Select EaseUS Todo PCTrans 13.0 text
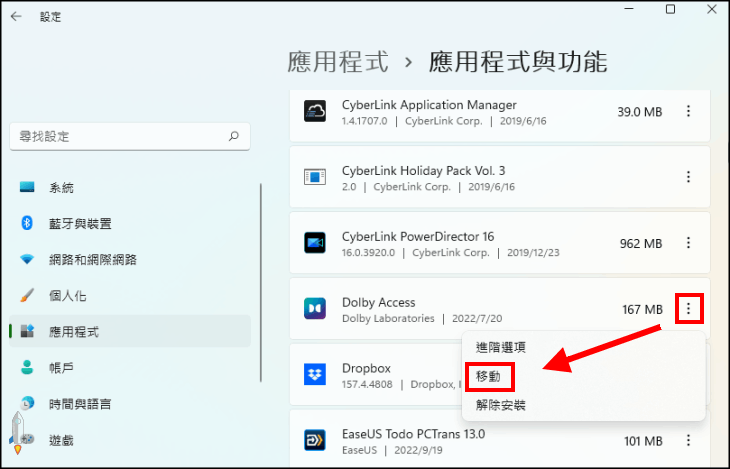730x469 pixels. [x=413, y=434]
